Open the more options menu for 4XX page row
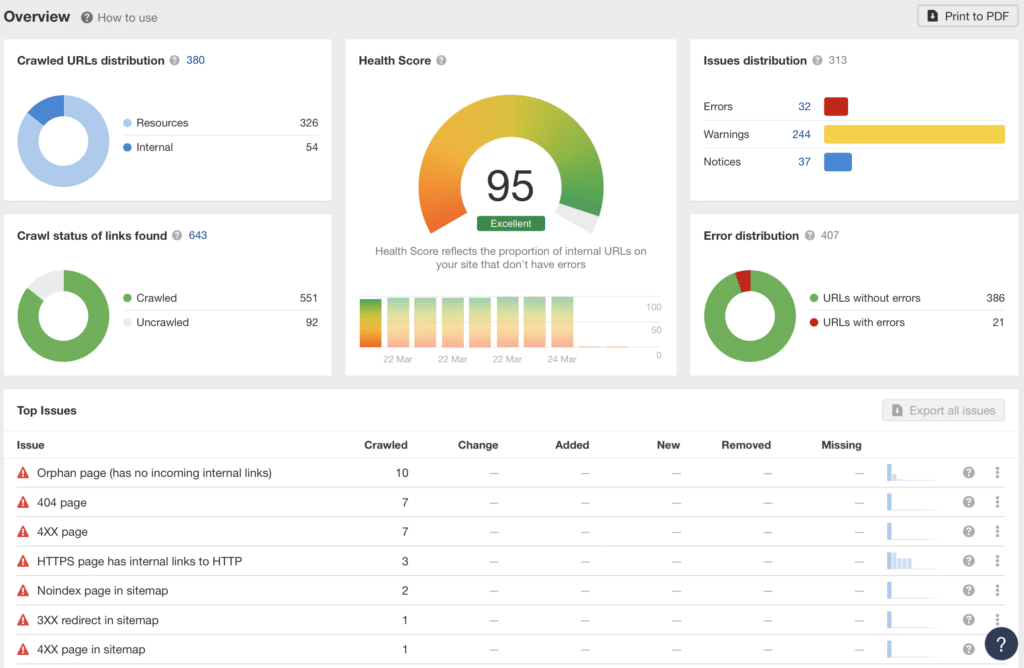This screenshot has height=668, width=1024. [997, 531]
